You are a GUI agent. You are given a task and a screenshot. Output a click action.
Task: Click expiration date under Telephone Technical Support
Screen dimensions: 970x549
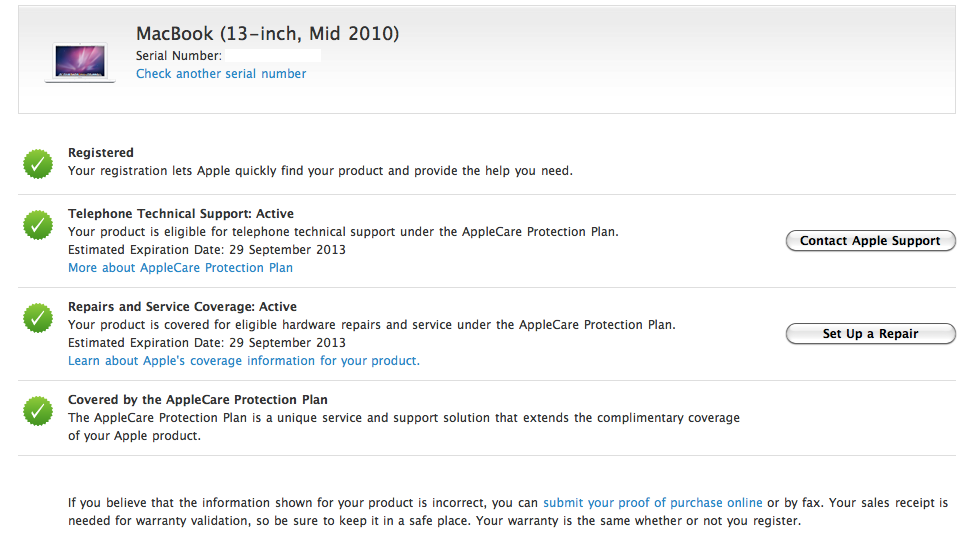pyautogui.click(x=206, y=250)
